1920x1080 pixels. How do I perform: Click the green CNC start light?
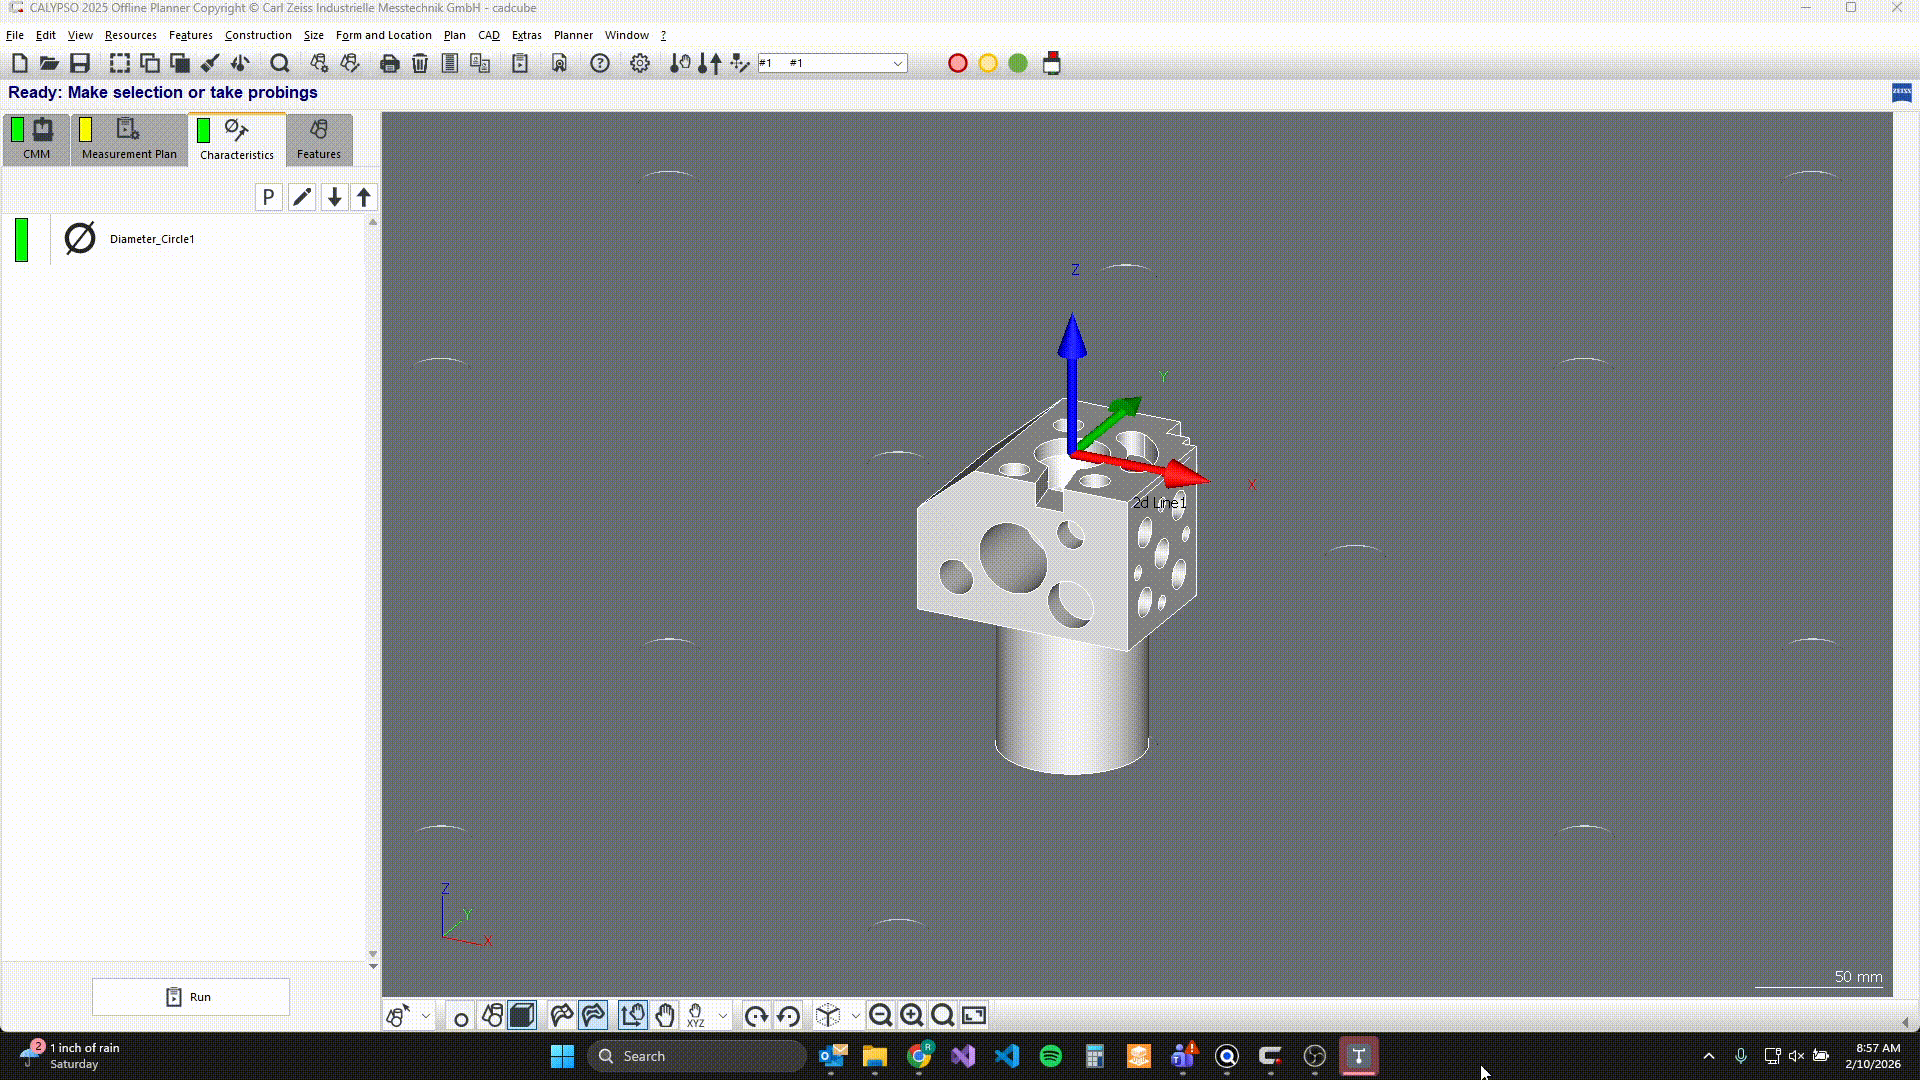tap(1018, 63)
